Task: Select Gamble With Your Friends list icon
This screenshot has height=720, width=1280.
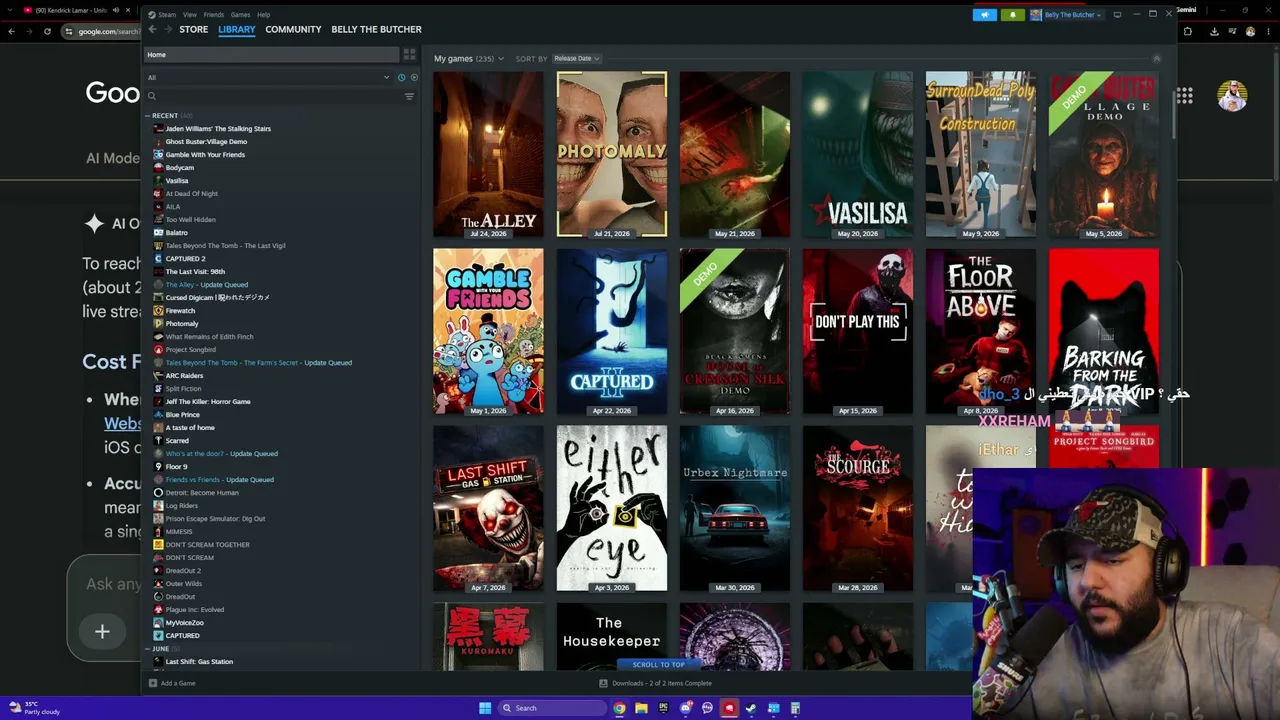Action: [x=158, y=155]
